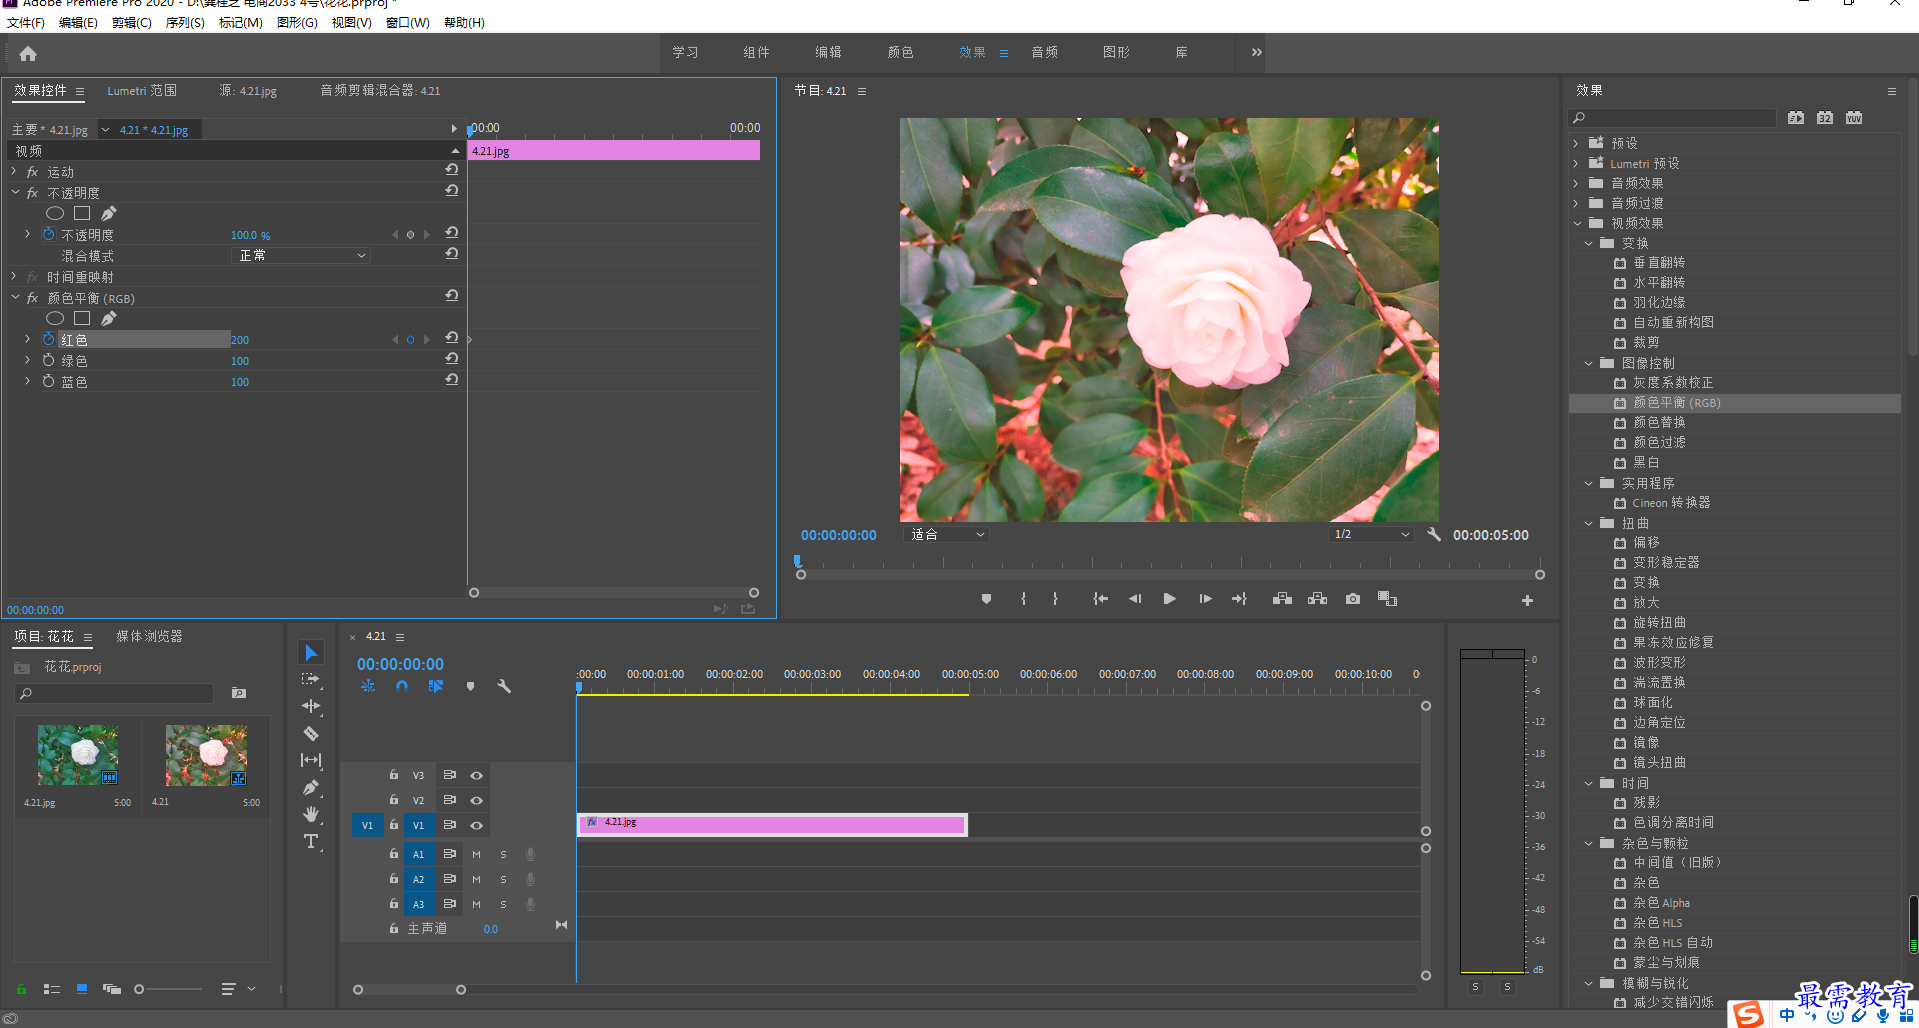
Task: Open the 文件(F) menu
Action: point(26,22)
